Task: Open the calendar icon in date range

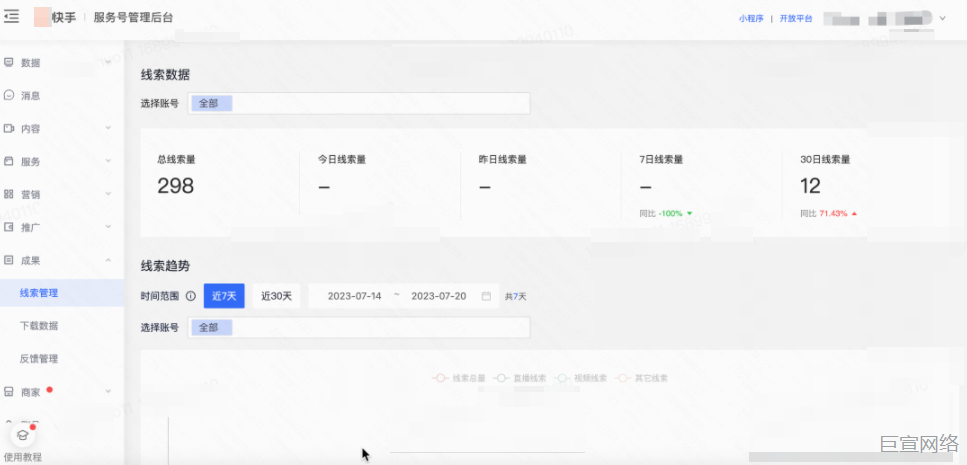Action: pos(486,296)
